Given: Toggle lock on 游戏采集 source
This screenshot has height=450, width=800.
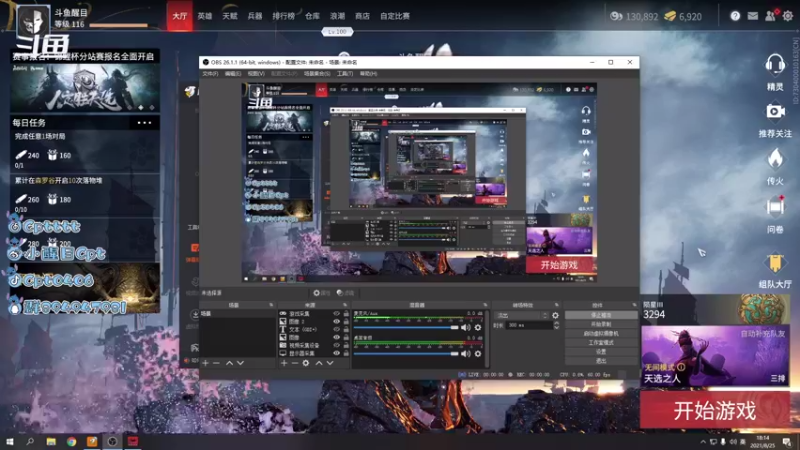Looking at the screenshot, I should click(x=346, y=314).
